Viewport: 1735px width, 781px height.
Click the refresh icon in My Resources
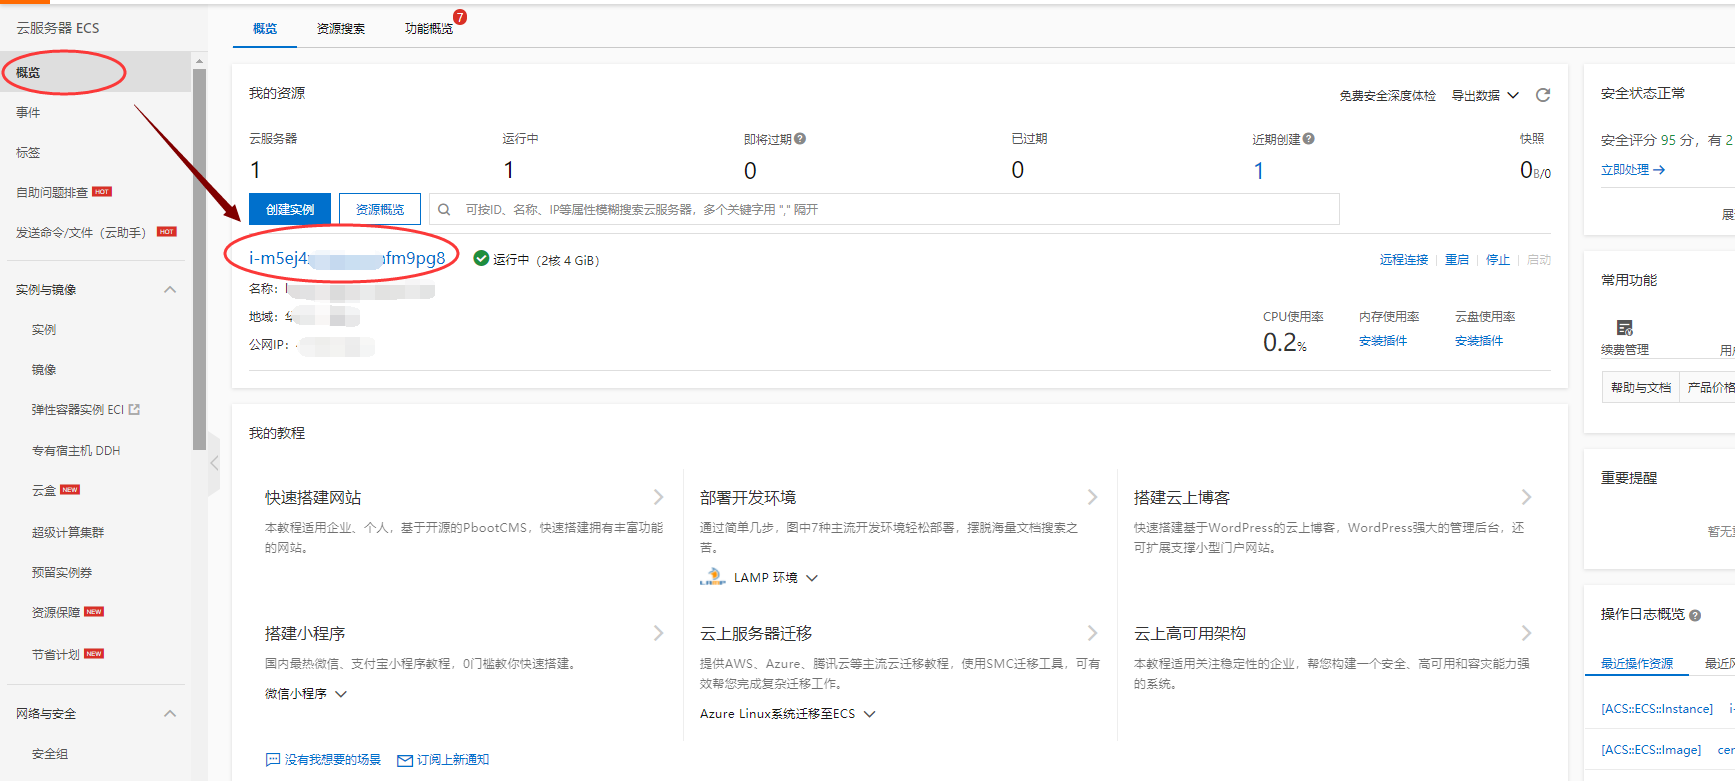(1543, 95)
